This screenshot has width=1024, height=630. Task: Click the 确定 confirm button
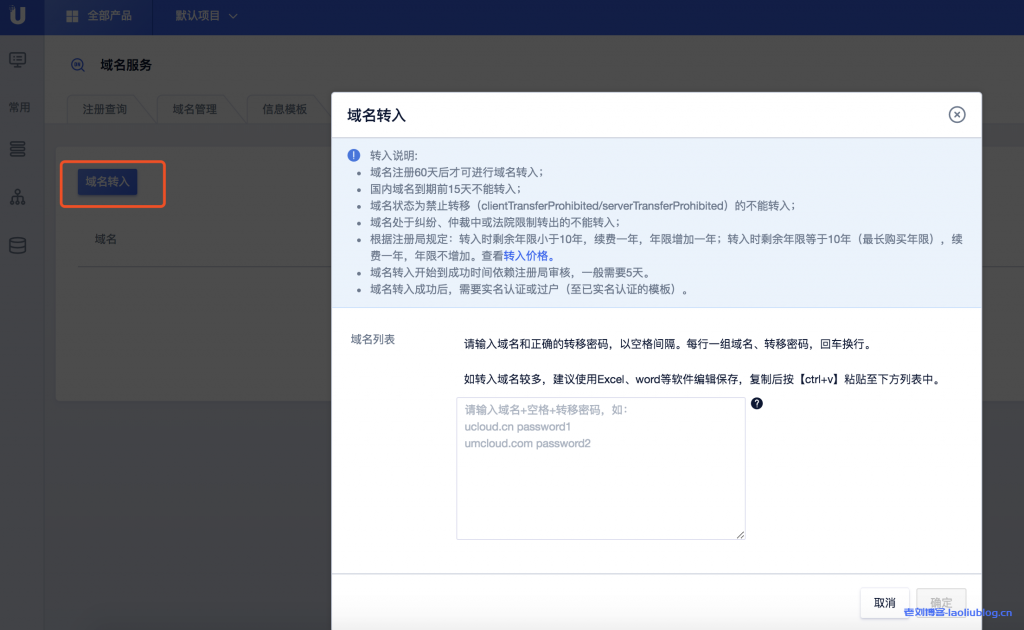[x=940, y=602]
